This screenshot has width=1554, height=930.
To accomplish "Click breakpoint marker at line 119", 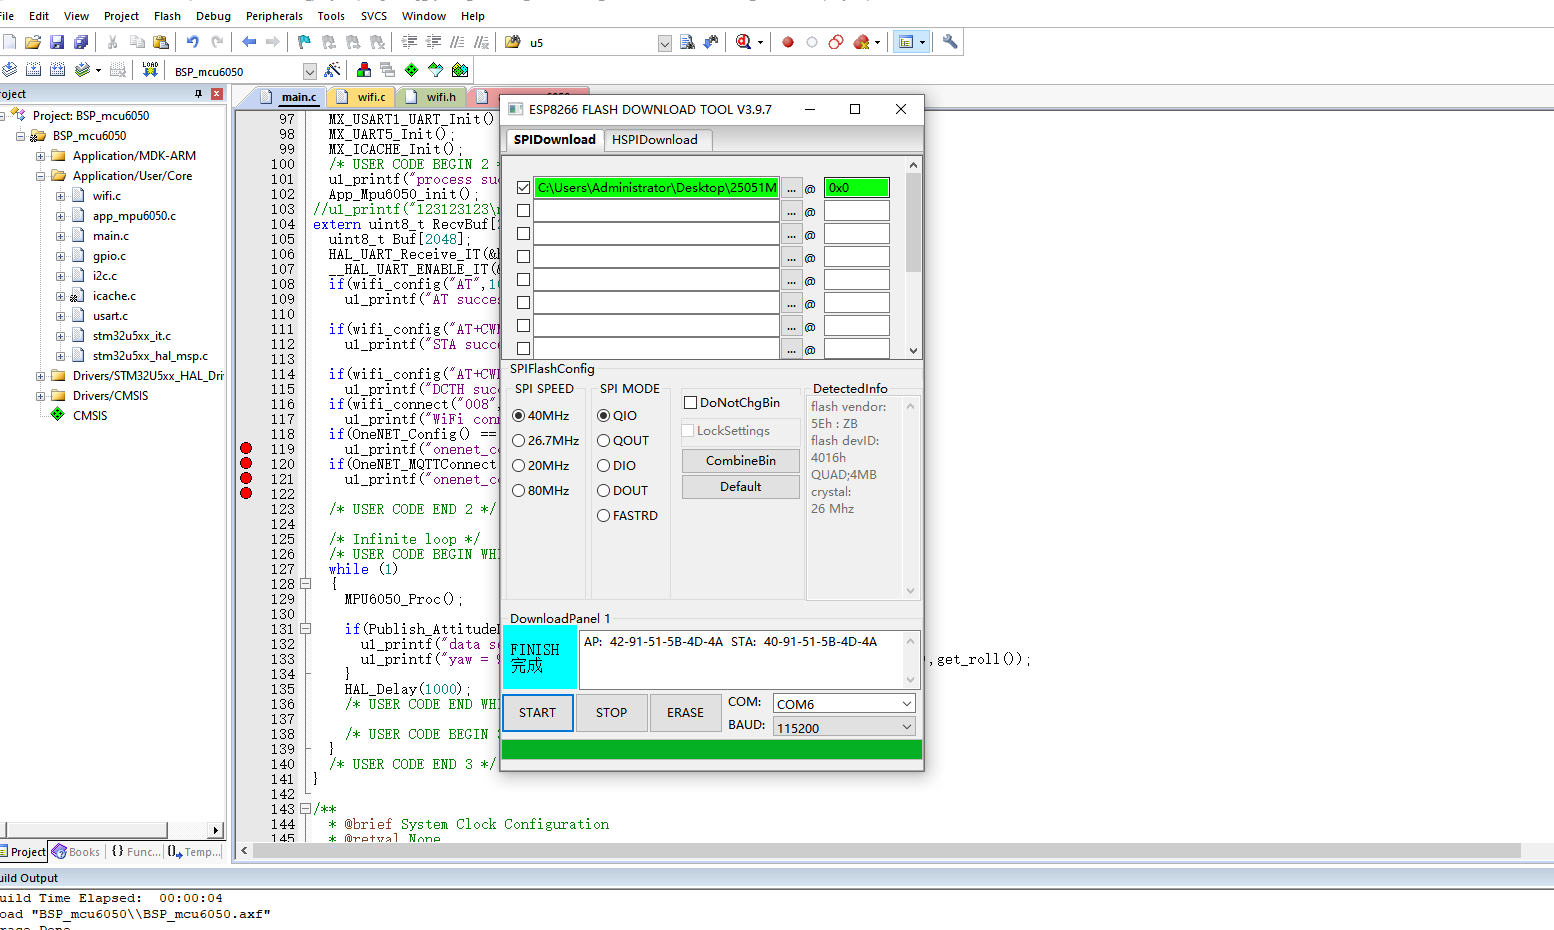I will pyautogui.click(x=246, y=449).
